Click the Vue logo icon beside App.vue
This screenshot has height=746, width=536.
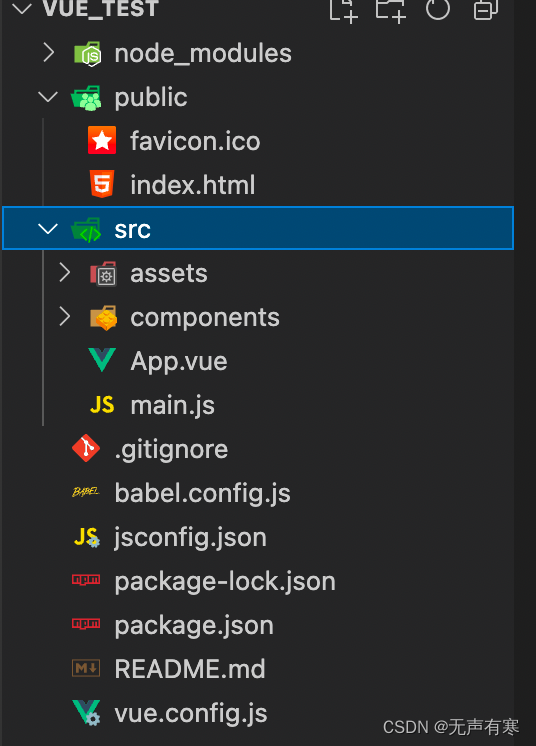pos(102,360)
